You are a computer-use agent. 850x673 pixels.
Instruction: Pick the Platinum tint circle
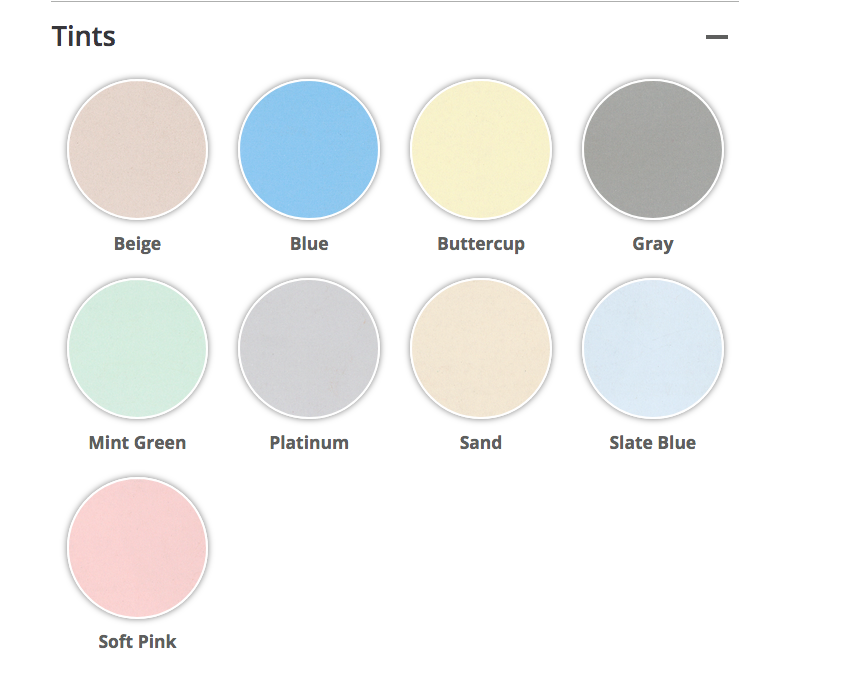pos(309,348)
